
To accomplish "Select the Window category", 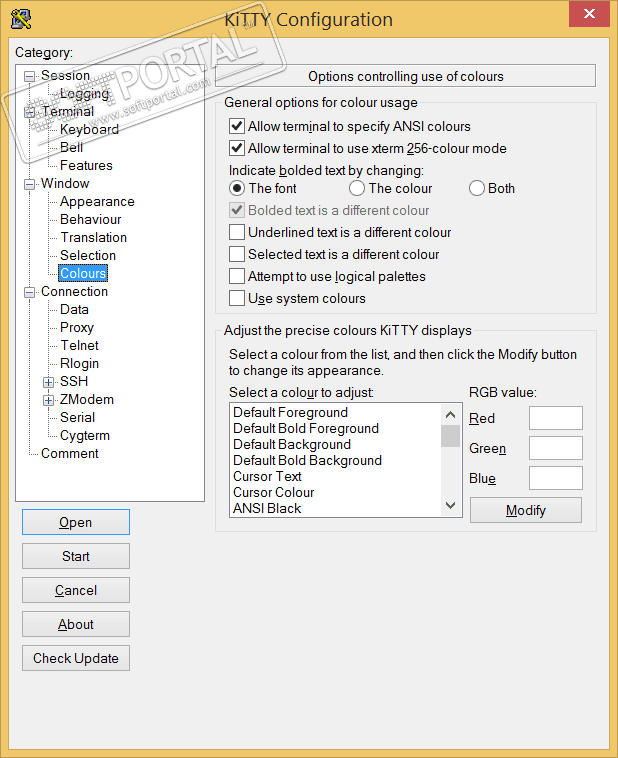I will 65,183.
